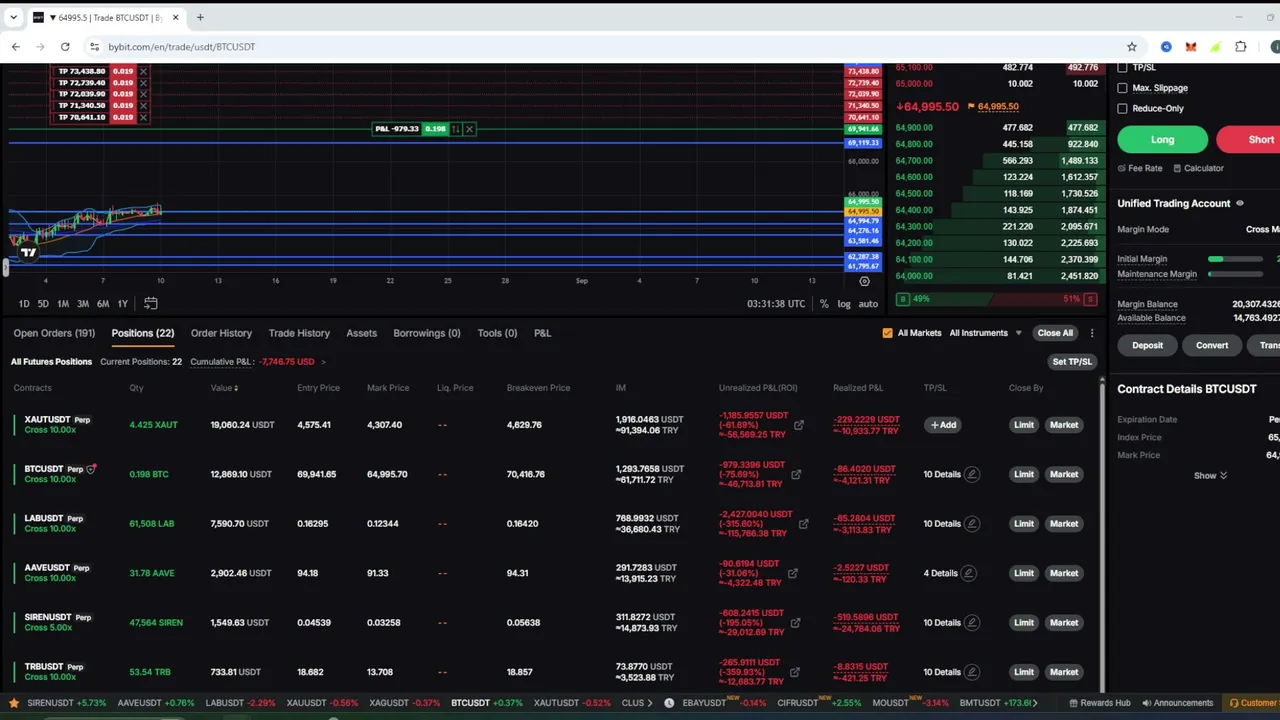Switch to the Order History tab
The height and width of the screenshot is (720, 1280).
point(221,333)
